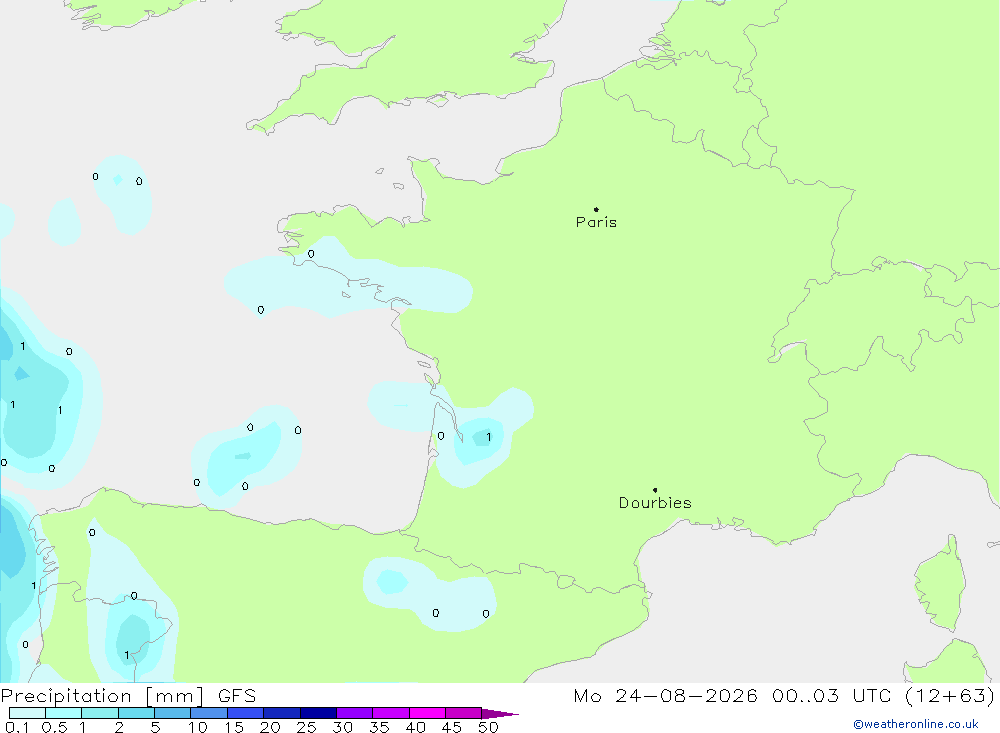The height and width of the screenshot is (733, 1000).
Task: Click the 10 mm blue legend swatch
Action: (209, 713)
